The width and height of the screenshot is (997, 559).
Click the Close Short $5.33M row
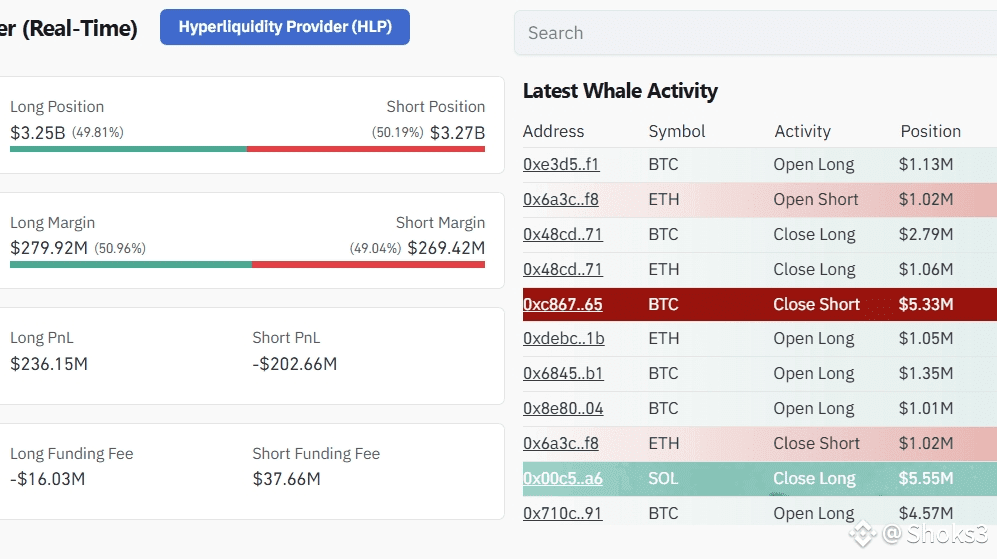pyautogui.click(x=760, y=305)
